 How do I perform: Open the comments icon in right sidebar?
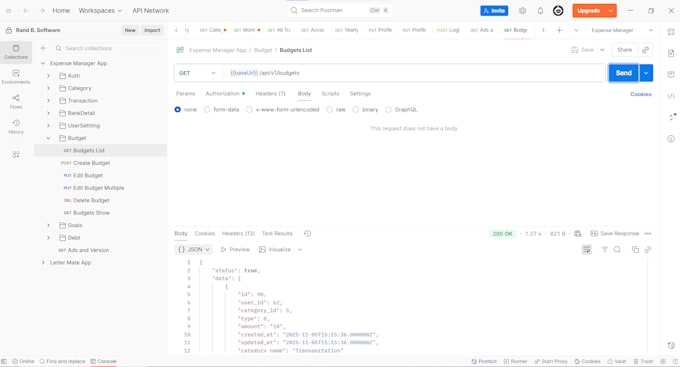pyautogui.click(x=671, y=75)
